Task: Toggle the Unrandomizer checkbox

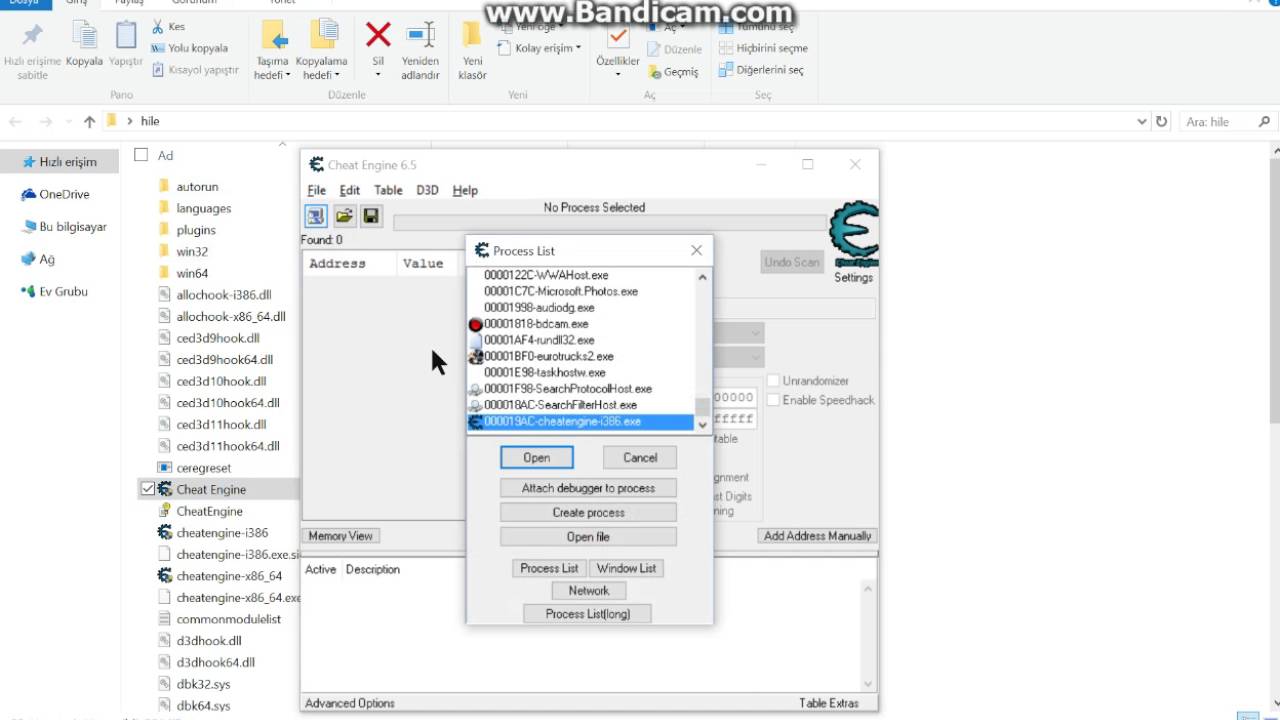Action: click(773, 381)
